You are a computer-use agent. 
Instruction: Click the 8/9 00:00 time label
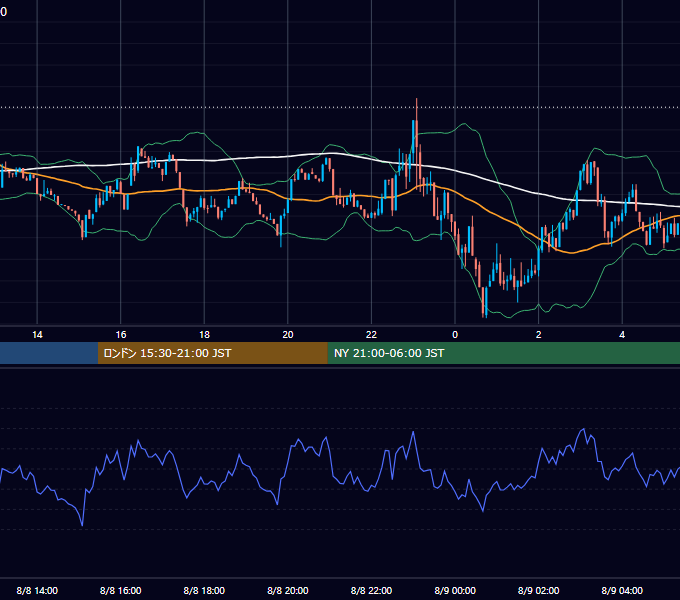pyautogui.click(x=455, y=590)
